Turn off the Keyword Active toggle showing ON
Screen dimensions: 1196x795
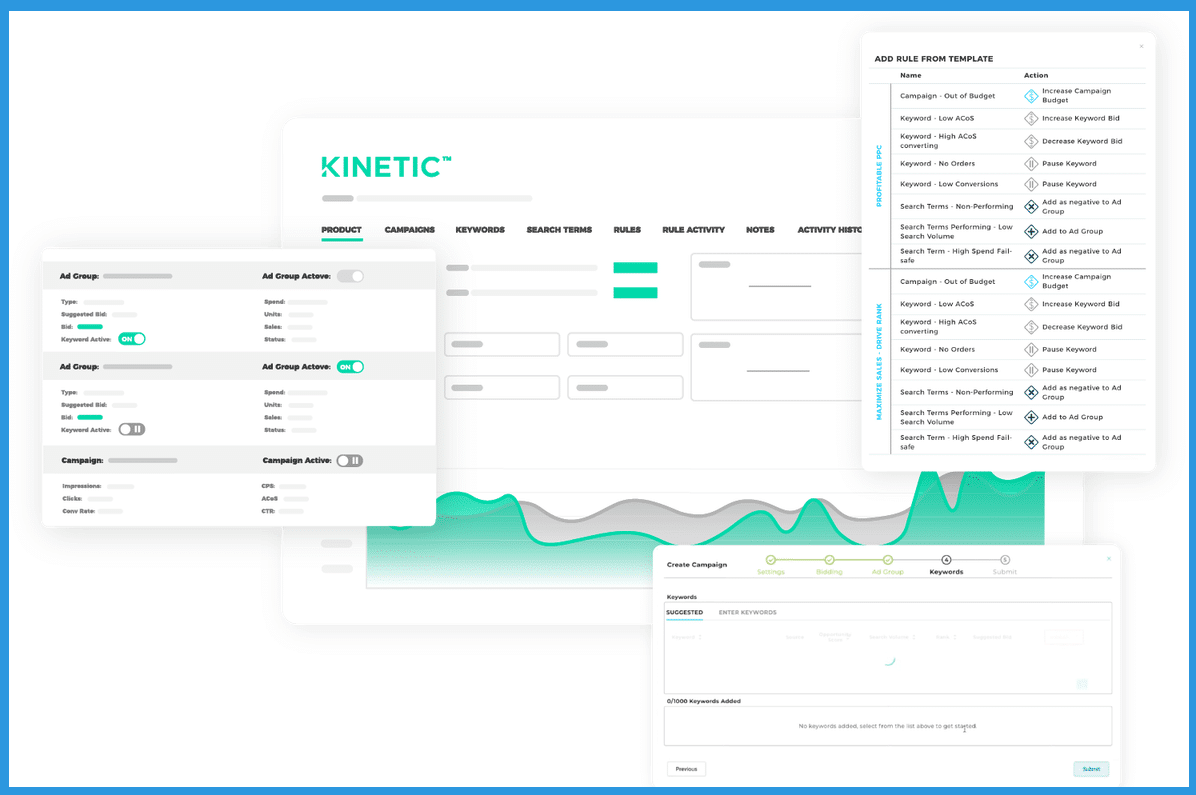132,339
